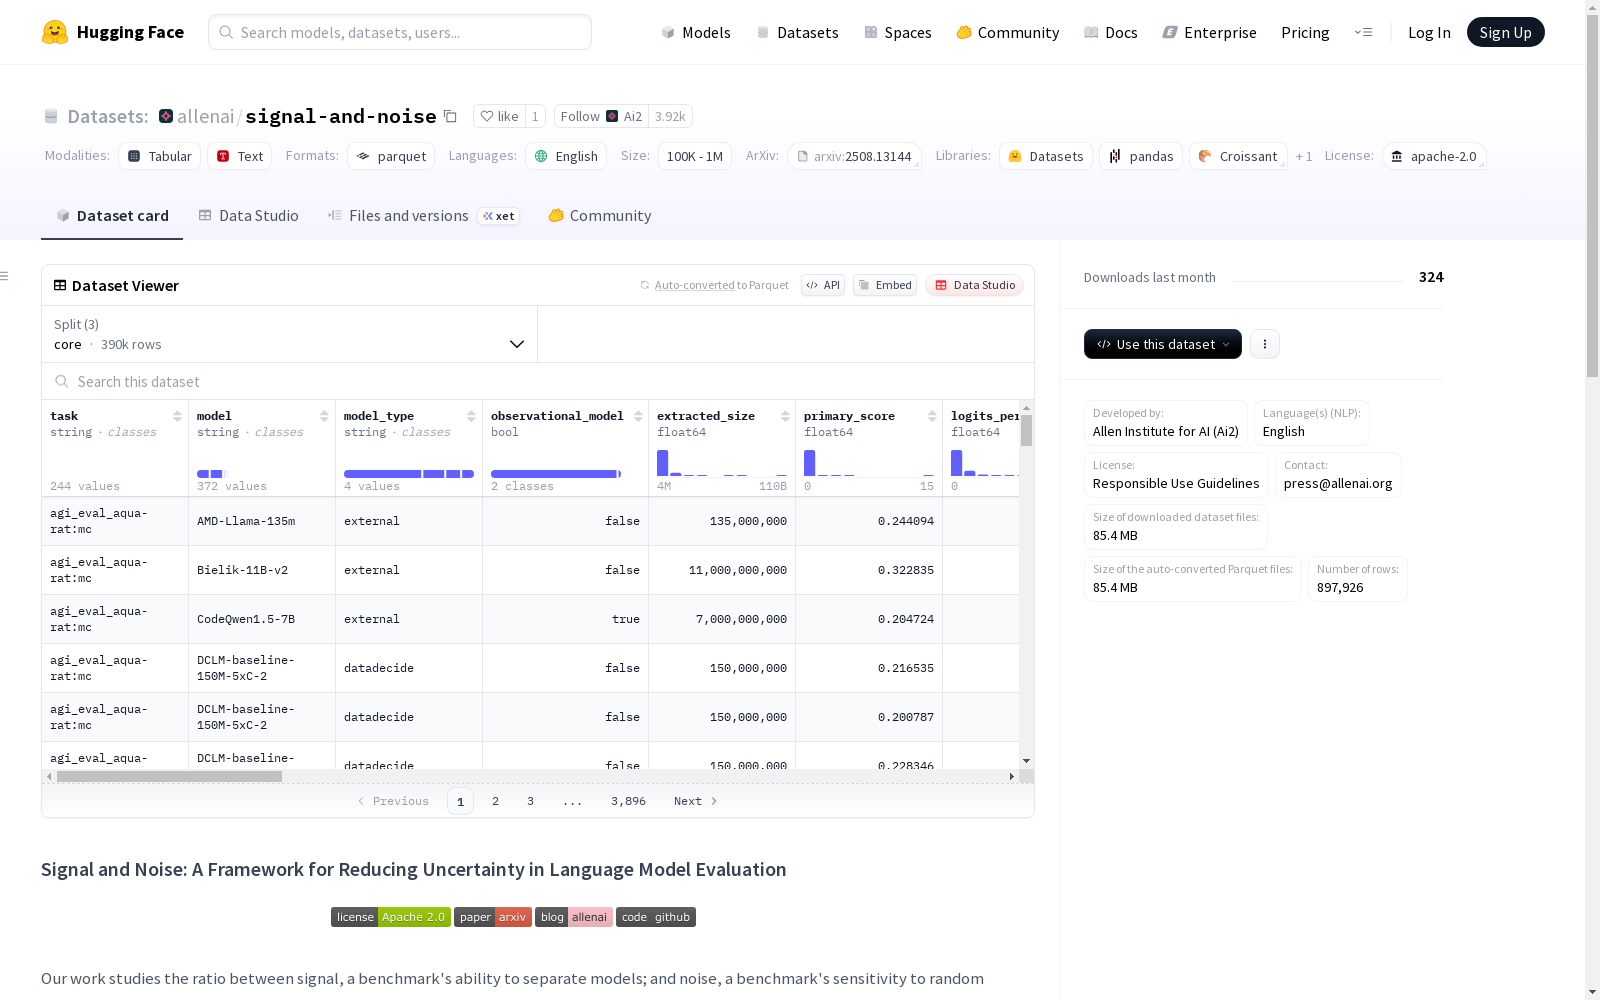
Task: Click the Datasets library tag
Action: [x=1046, y=156]
